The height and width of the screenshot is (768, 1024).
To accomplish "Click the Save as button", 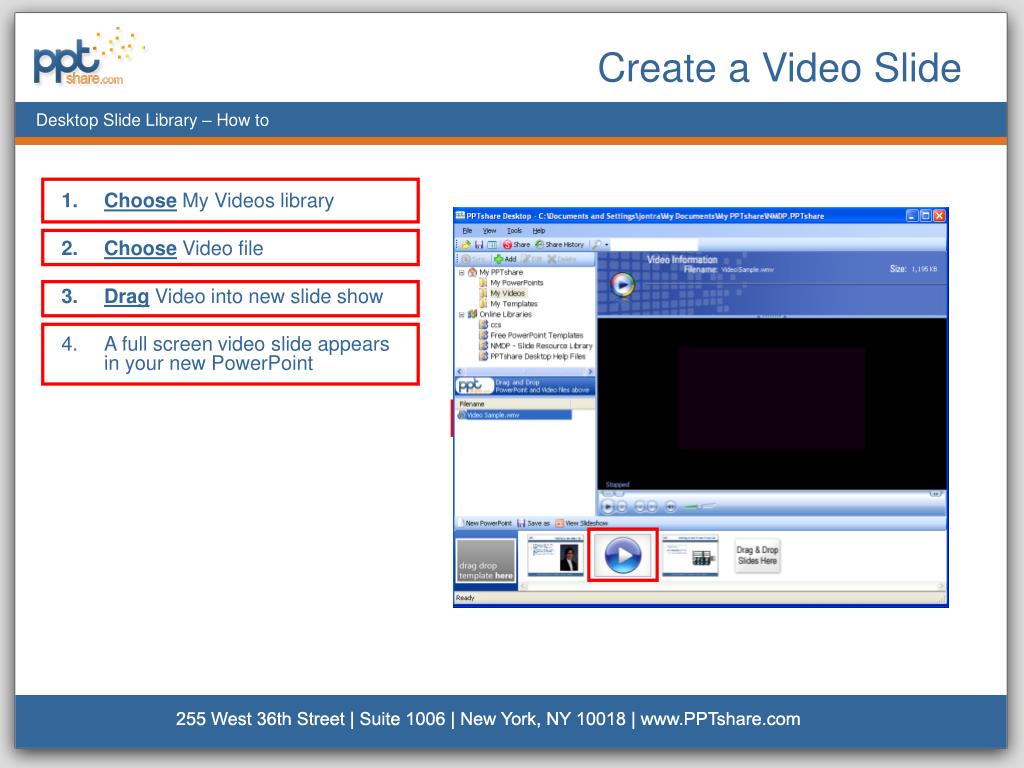I will pyautogui.click(x=534, y=523).
